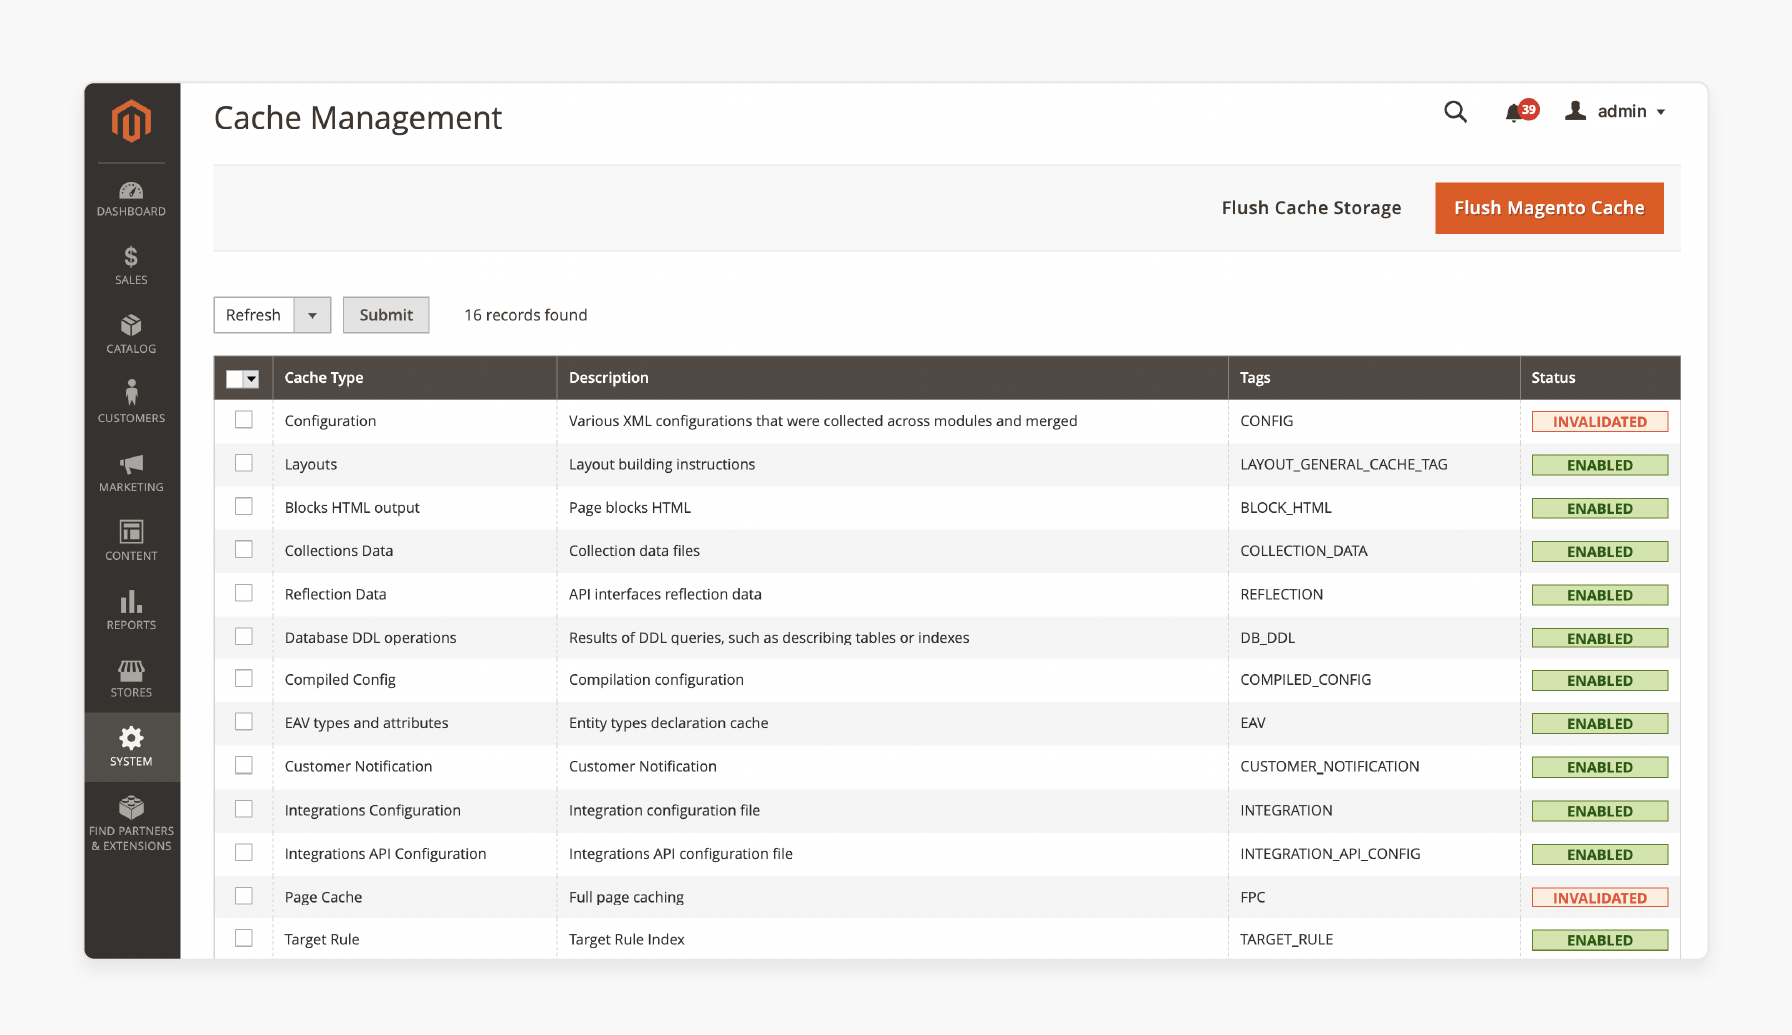This screenshot has width=1792, height=1035.
Task: Click the search magnifier icon
Action: [1455, 112]
